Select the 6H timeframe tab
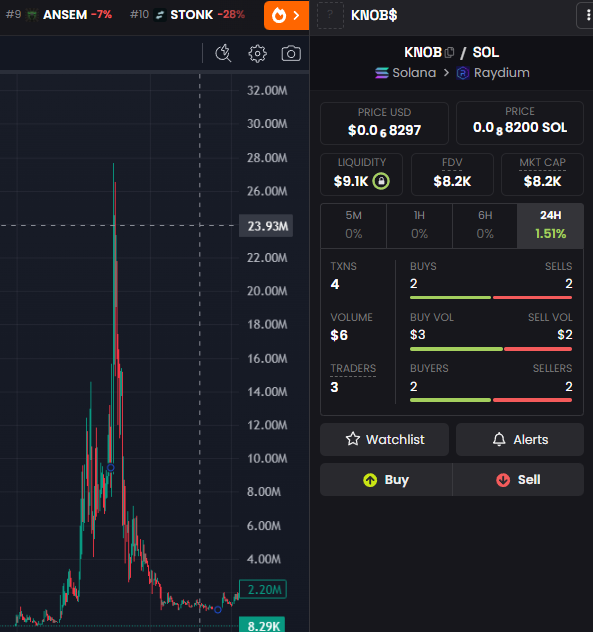The image size is (593, 632). click(x=485, y=225)
